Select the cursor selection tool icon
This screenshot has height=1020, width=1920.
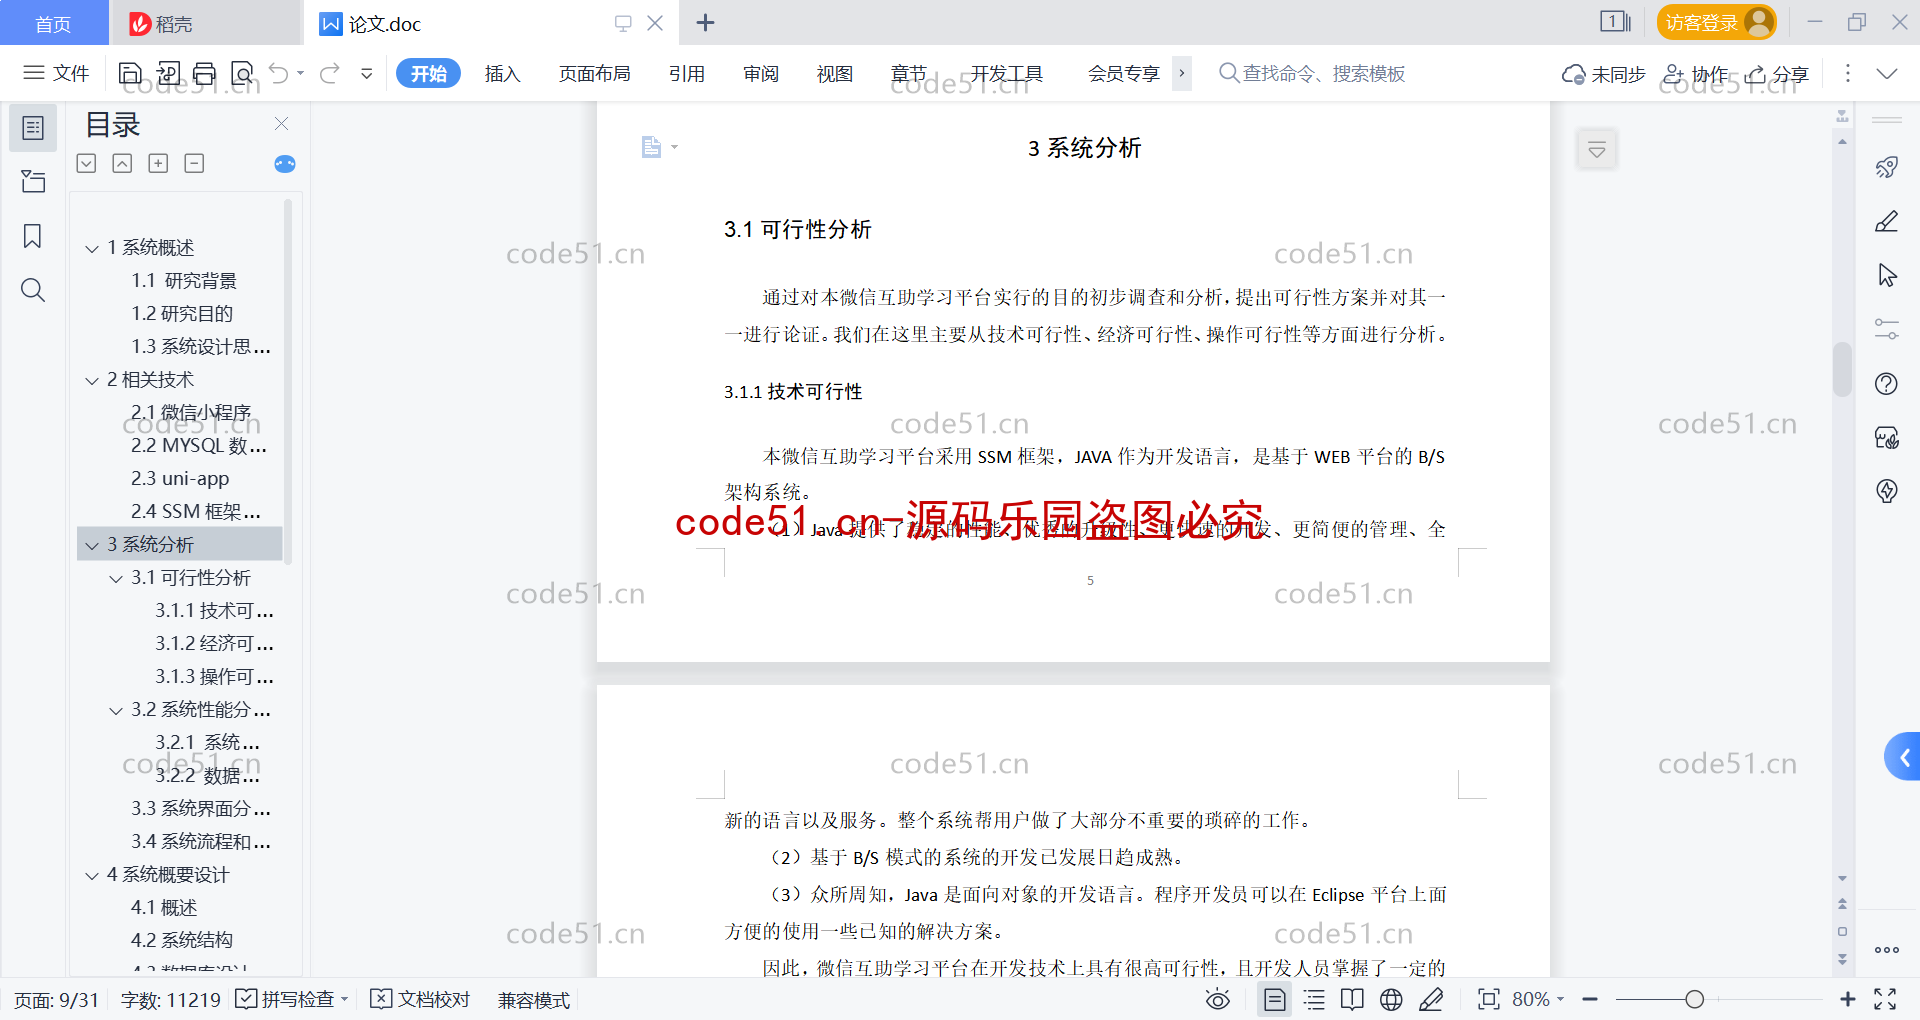point(1887,275)
